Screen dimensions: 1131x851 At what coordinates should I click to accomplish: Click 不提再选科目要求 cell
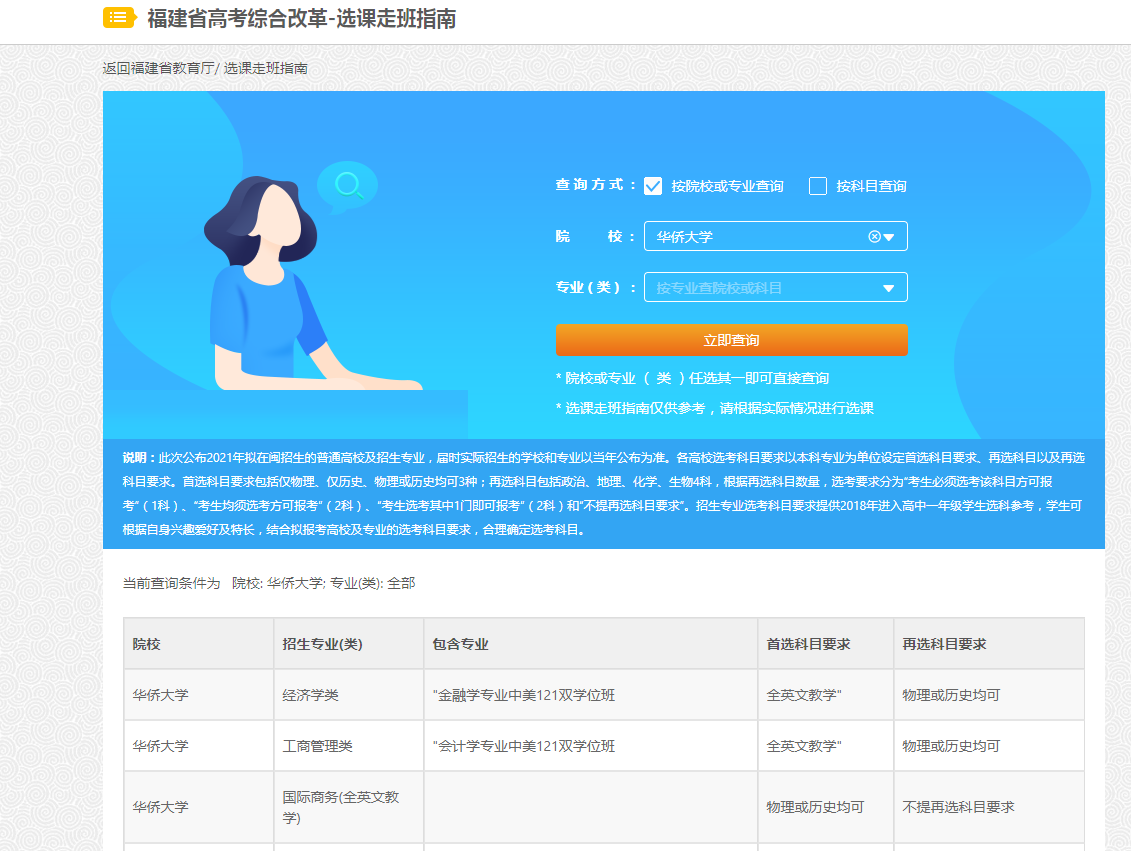989,807
